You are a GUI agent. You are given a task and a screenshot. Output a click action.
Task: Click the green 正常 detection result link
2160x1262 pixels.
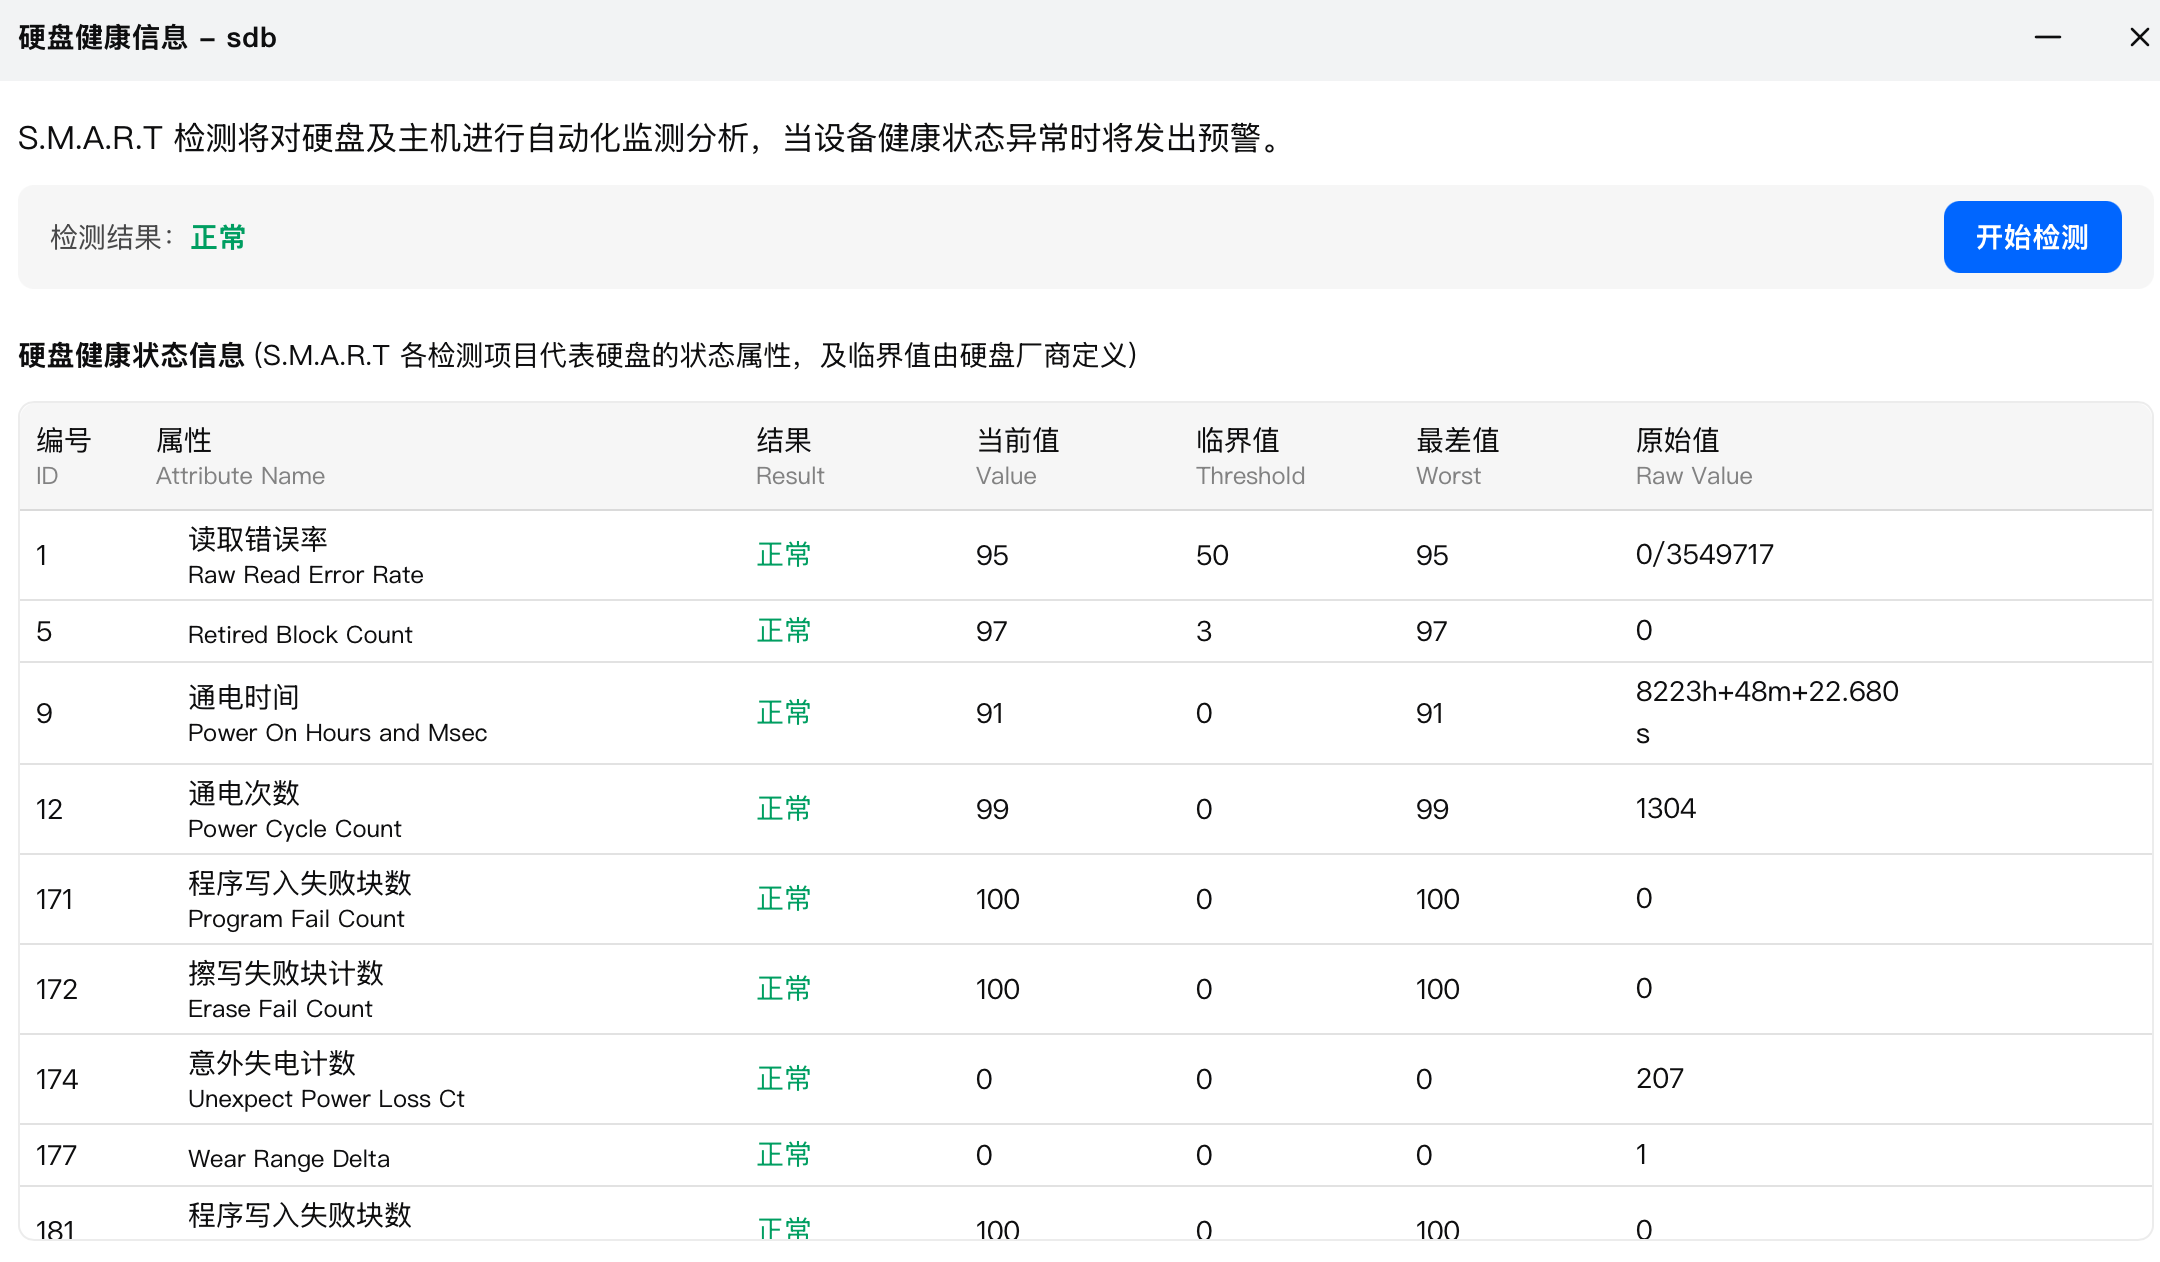(218, 237)
